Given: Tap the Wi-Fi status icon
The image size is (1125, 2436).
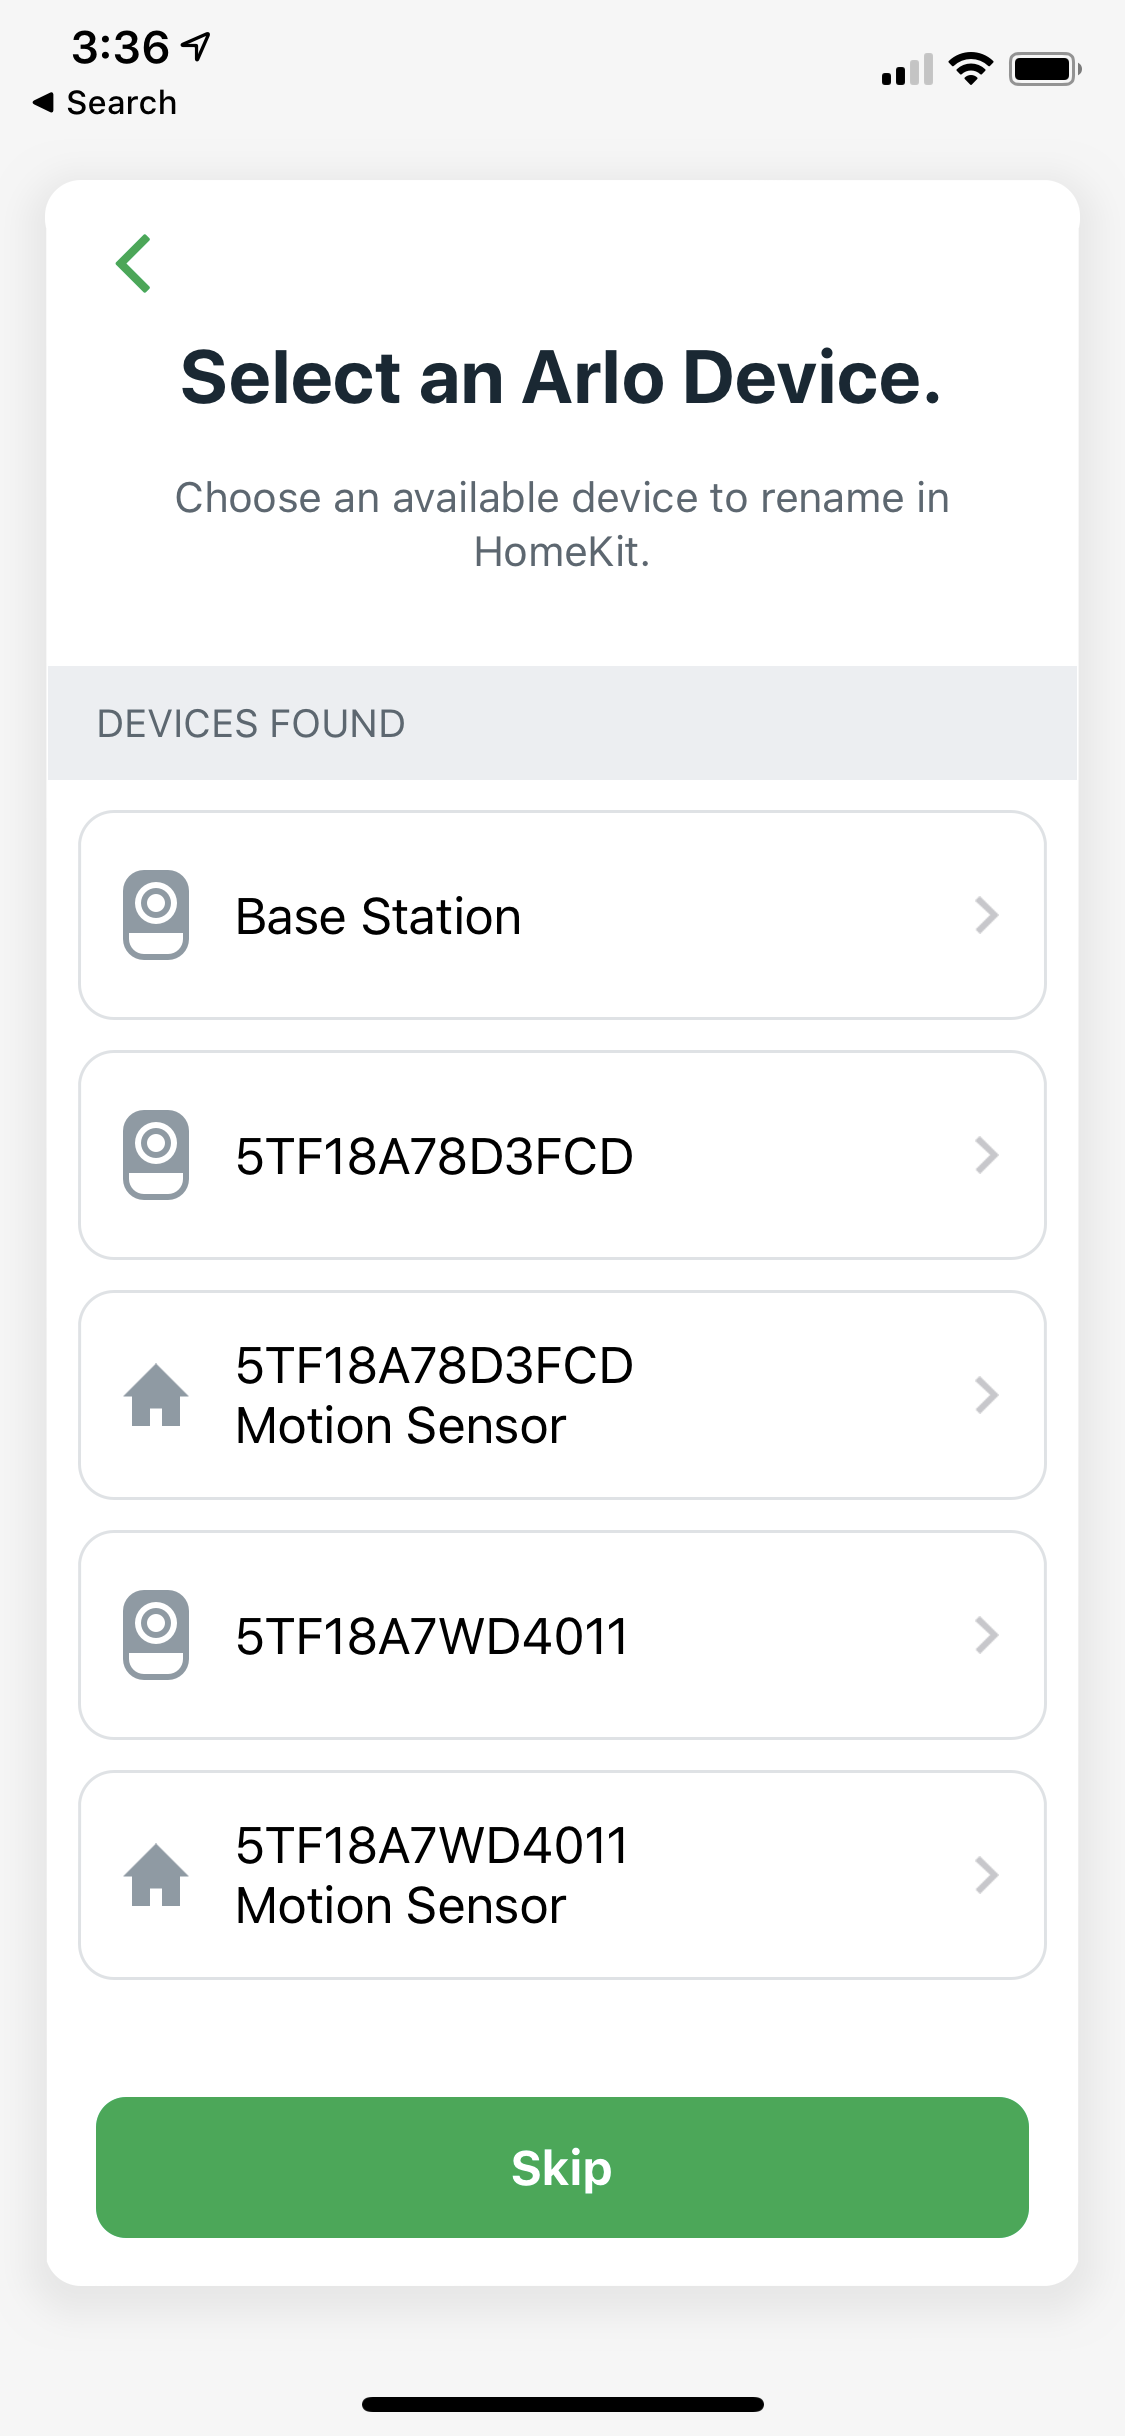Looking at the screenshot, I should pos(970,69).
